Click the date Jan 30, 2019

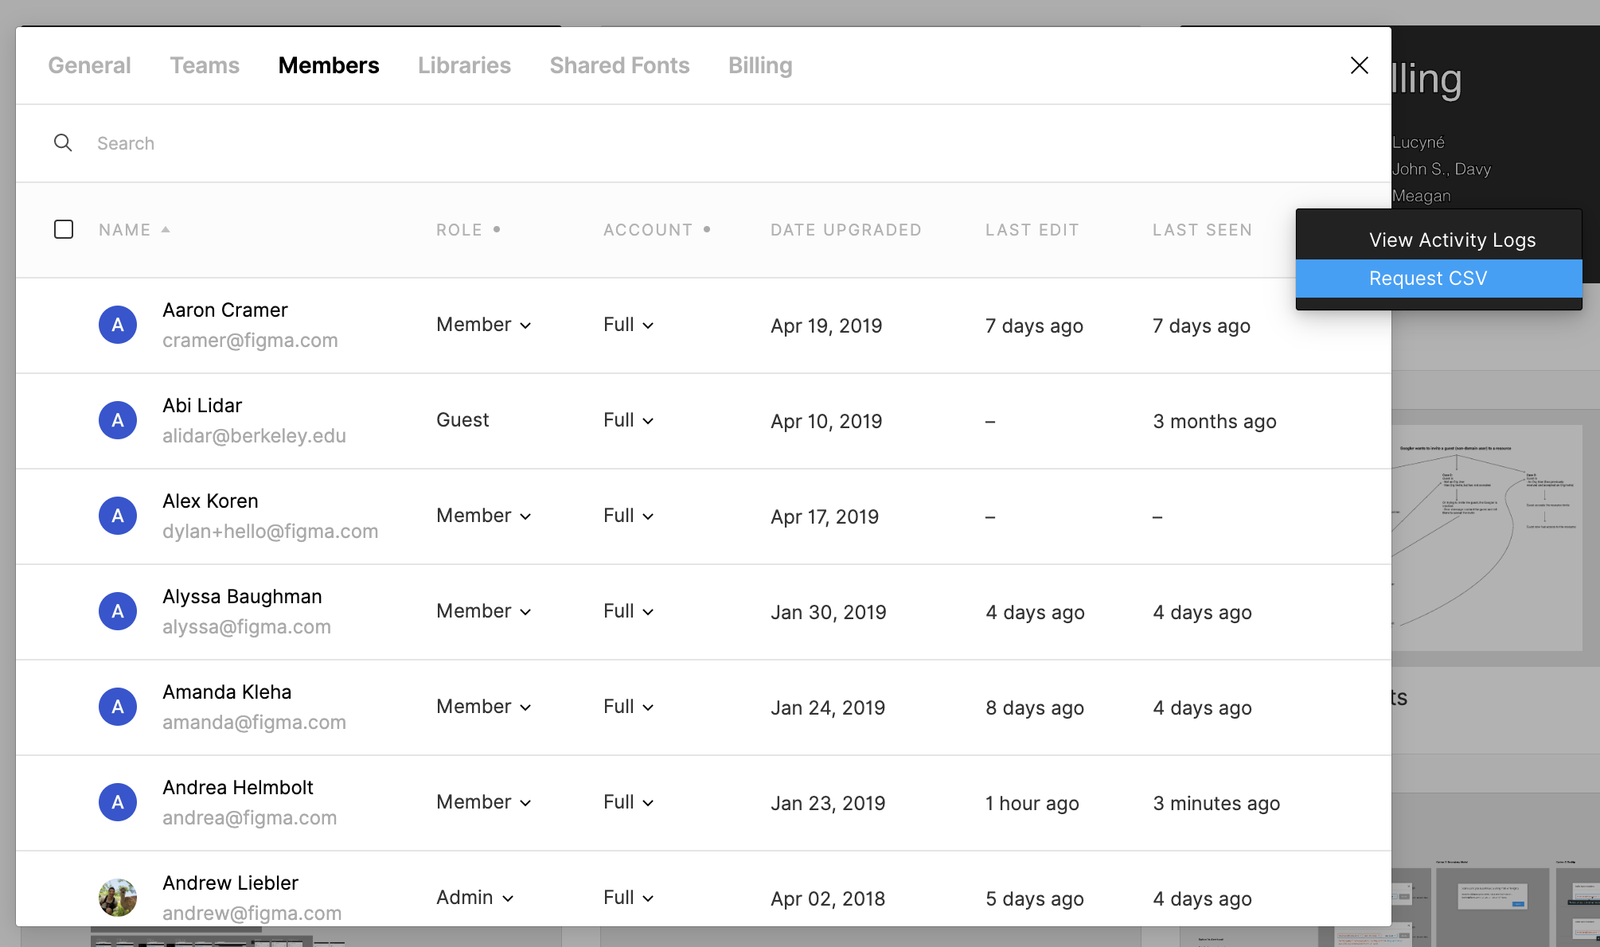[829, 612]
